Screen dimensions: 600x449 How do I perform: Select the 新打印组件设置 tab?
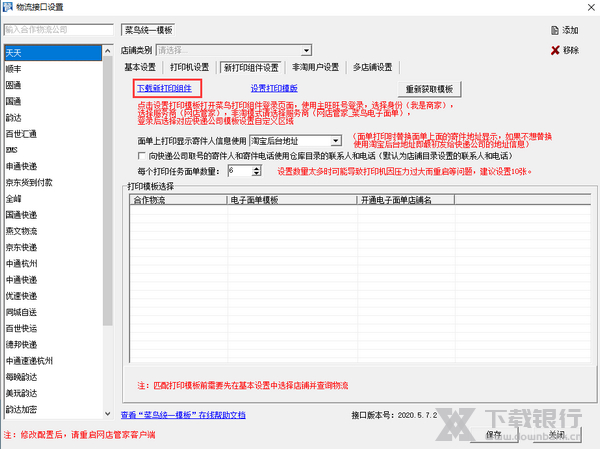[x=251, y=67]
